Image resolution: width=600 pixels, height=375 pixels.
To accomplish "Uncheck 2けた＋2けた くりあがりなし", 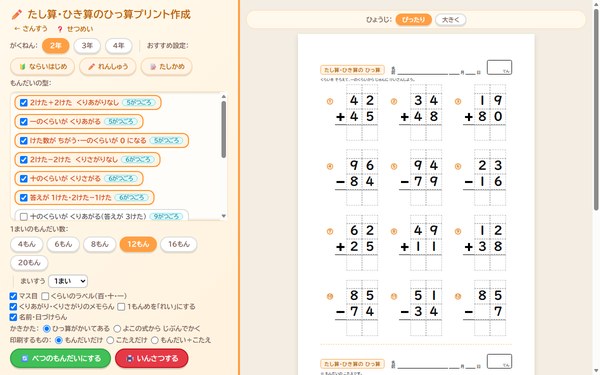I will pos(24,103).
